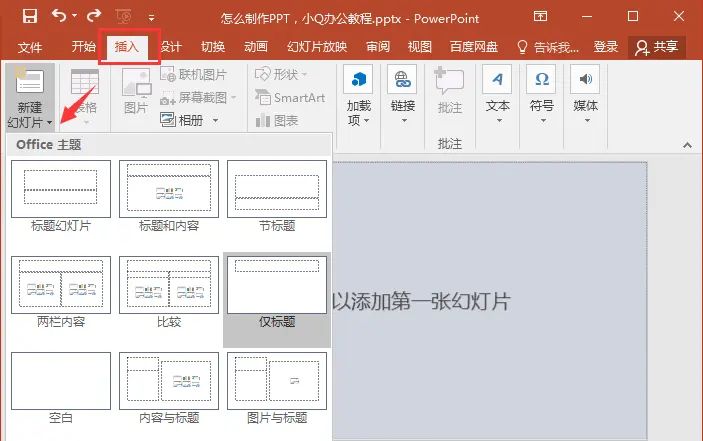This screenshot has width=703, height=441.
Task: Open ribbon display options icon
Action: click(x=540, y=17)
